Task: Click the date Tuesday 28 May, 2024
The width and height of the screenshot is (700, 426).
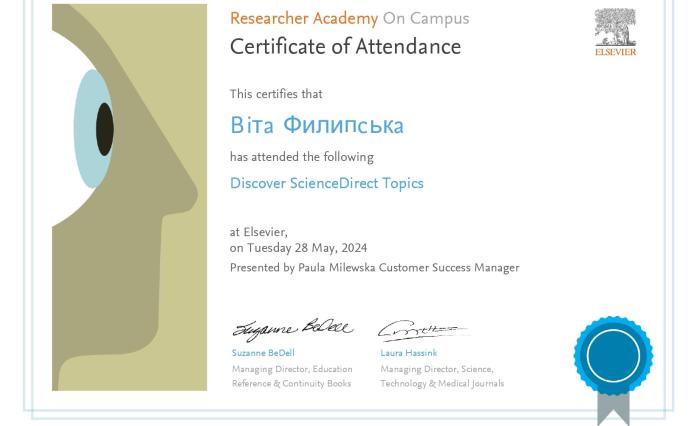Action: click(306, 248)
